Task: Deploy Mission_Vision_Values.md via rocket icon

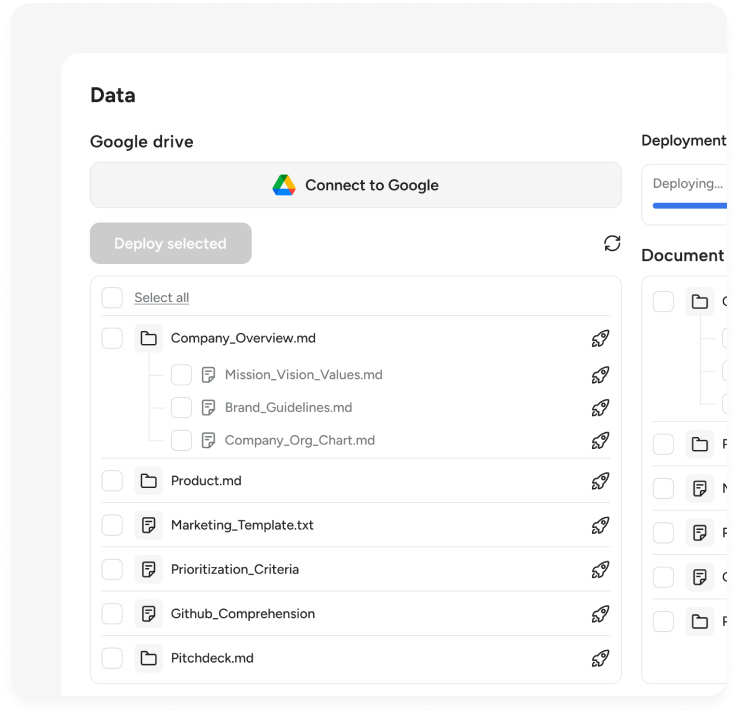Action: click(600, 375)
